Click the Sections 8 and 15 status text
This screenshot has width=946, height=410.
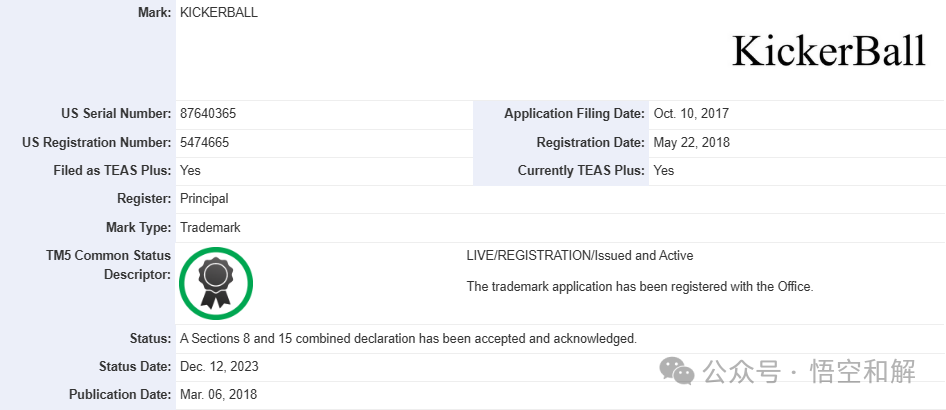408,339
